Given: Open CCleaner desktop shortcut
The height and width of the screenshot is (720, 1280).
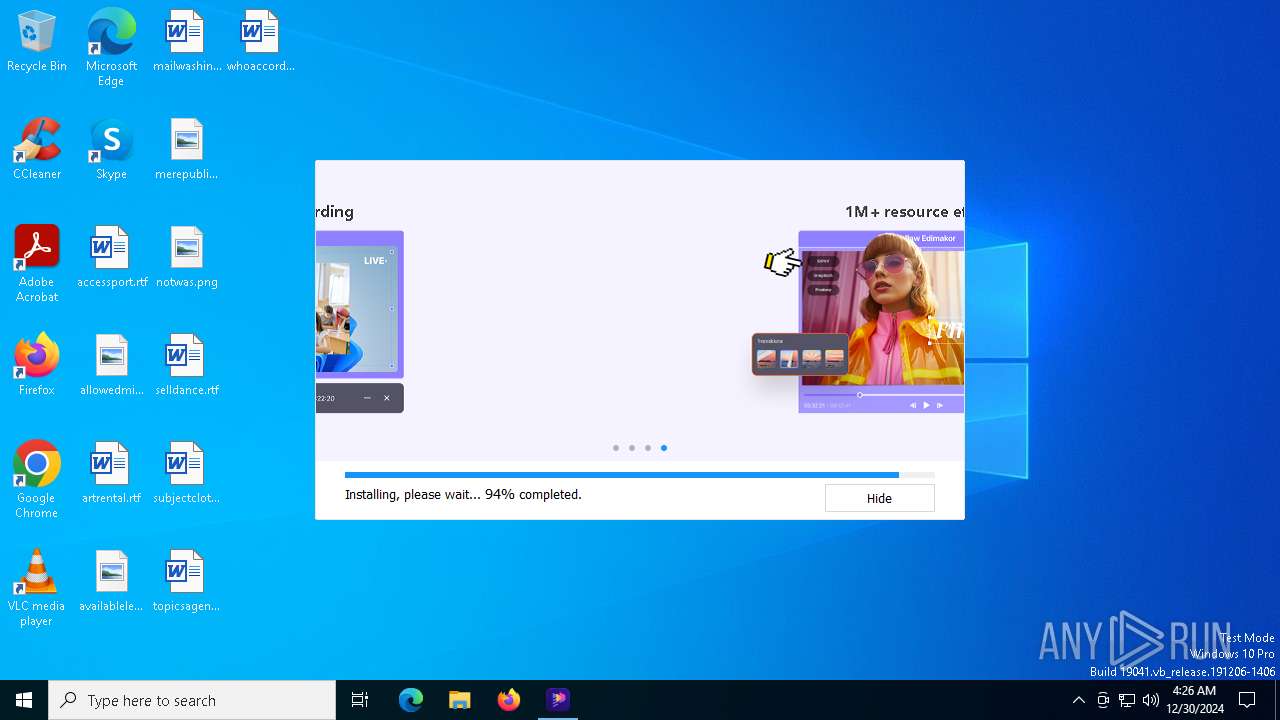Looking at the screenshot, I should pyautogui.click(x=37, y=149).
